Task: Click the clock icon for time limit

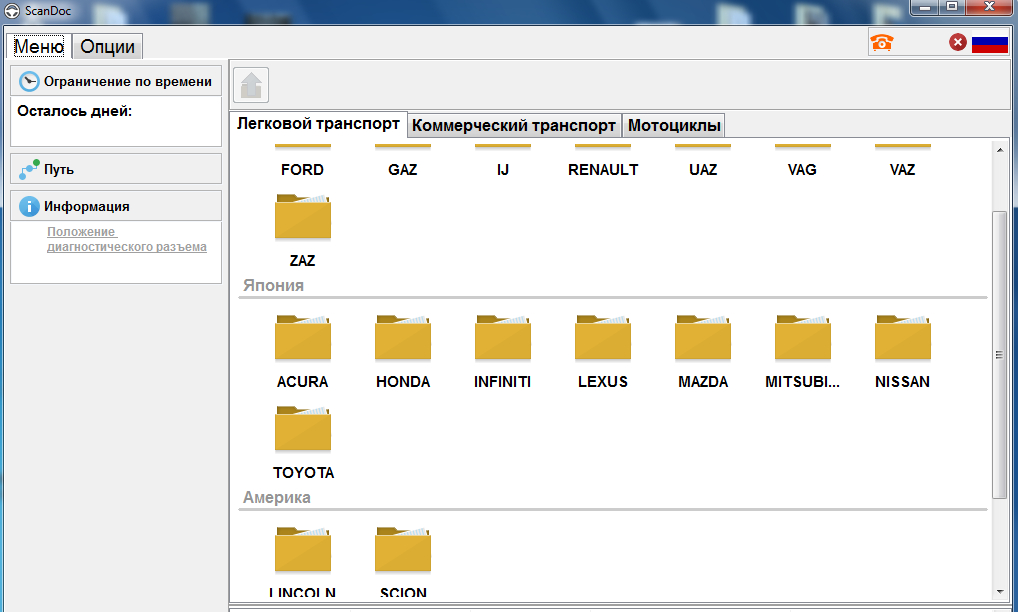Action: click(x=29, y=81)
